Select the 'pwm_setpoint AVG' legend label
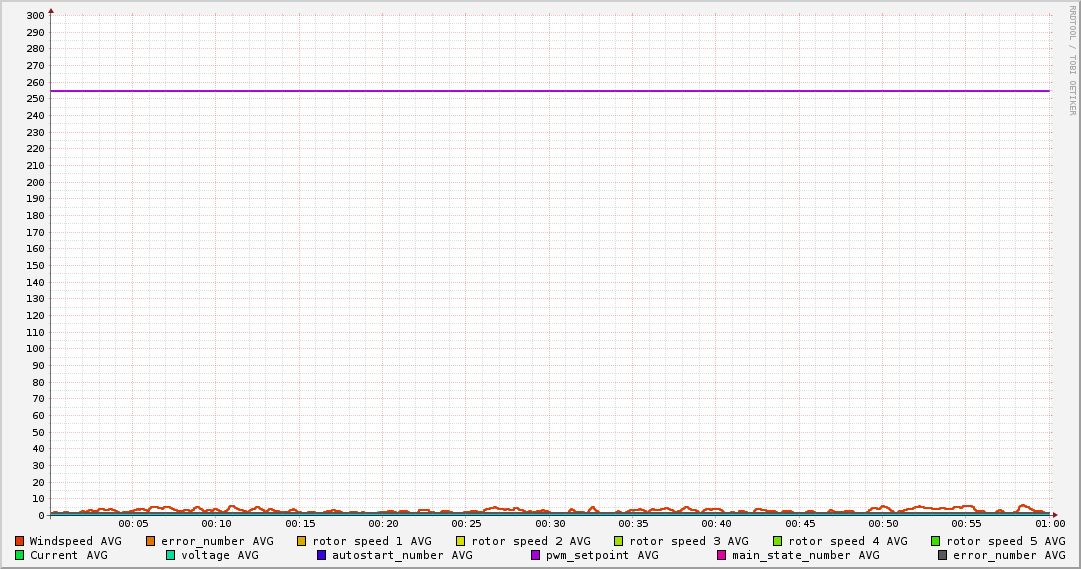Screen dimensions: 1081x569 pos(602,555)
